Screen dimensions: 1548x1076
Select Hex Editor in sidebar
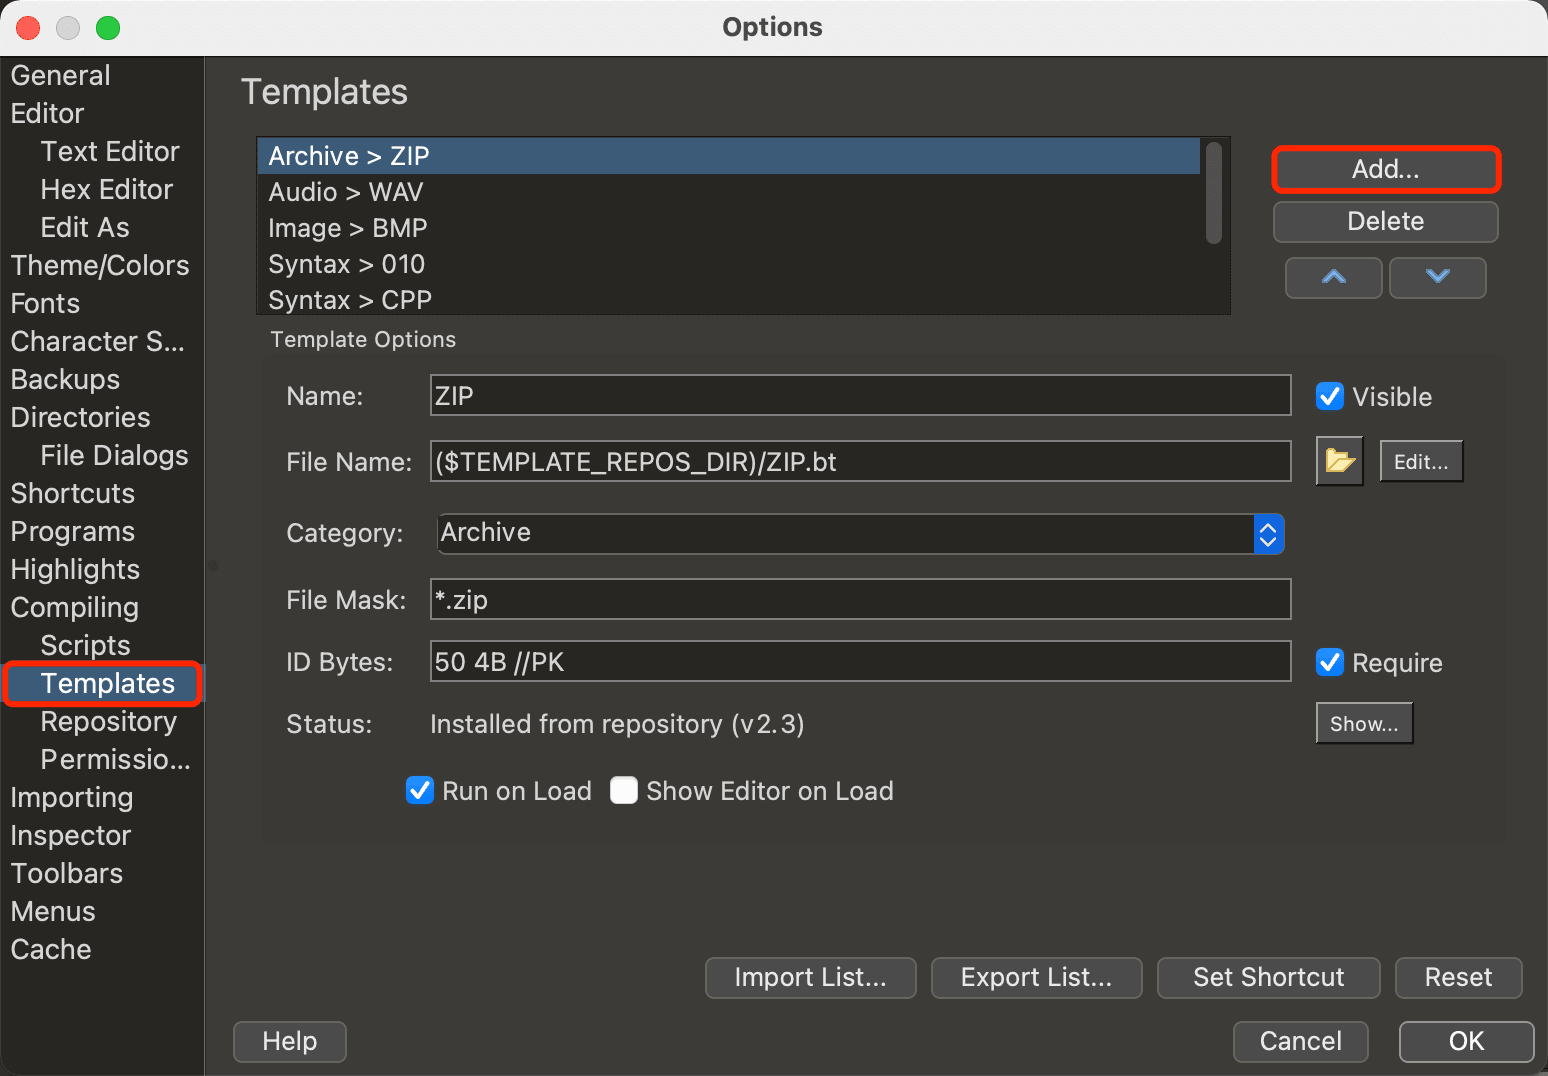coord(107,189)
